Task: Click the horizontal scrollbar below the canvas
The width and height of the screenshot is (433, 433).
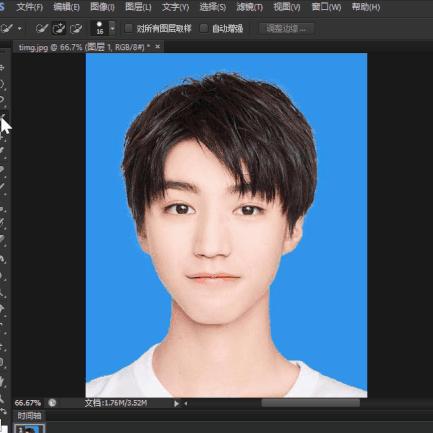Action: [310, 403]
